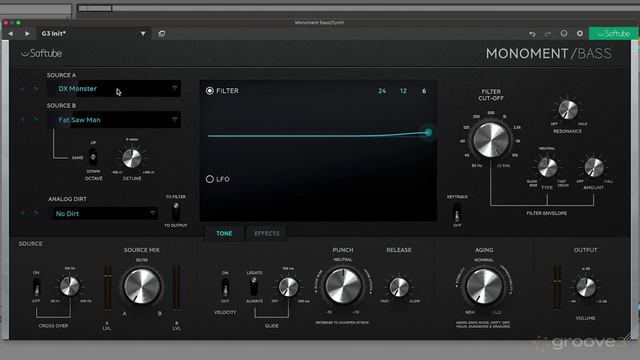
Task: Switch to the EFFECTS tab
Action: pyautogui.click(x=267, y=233)
